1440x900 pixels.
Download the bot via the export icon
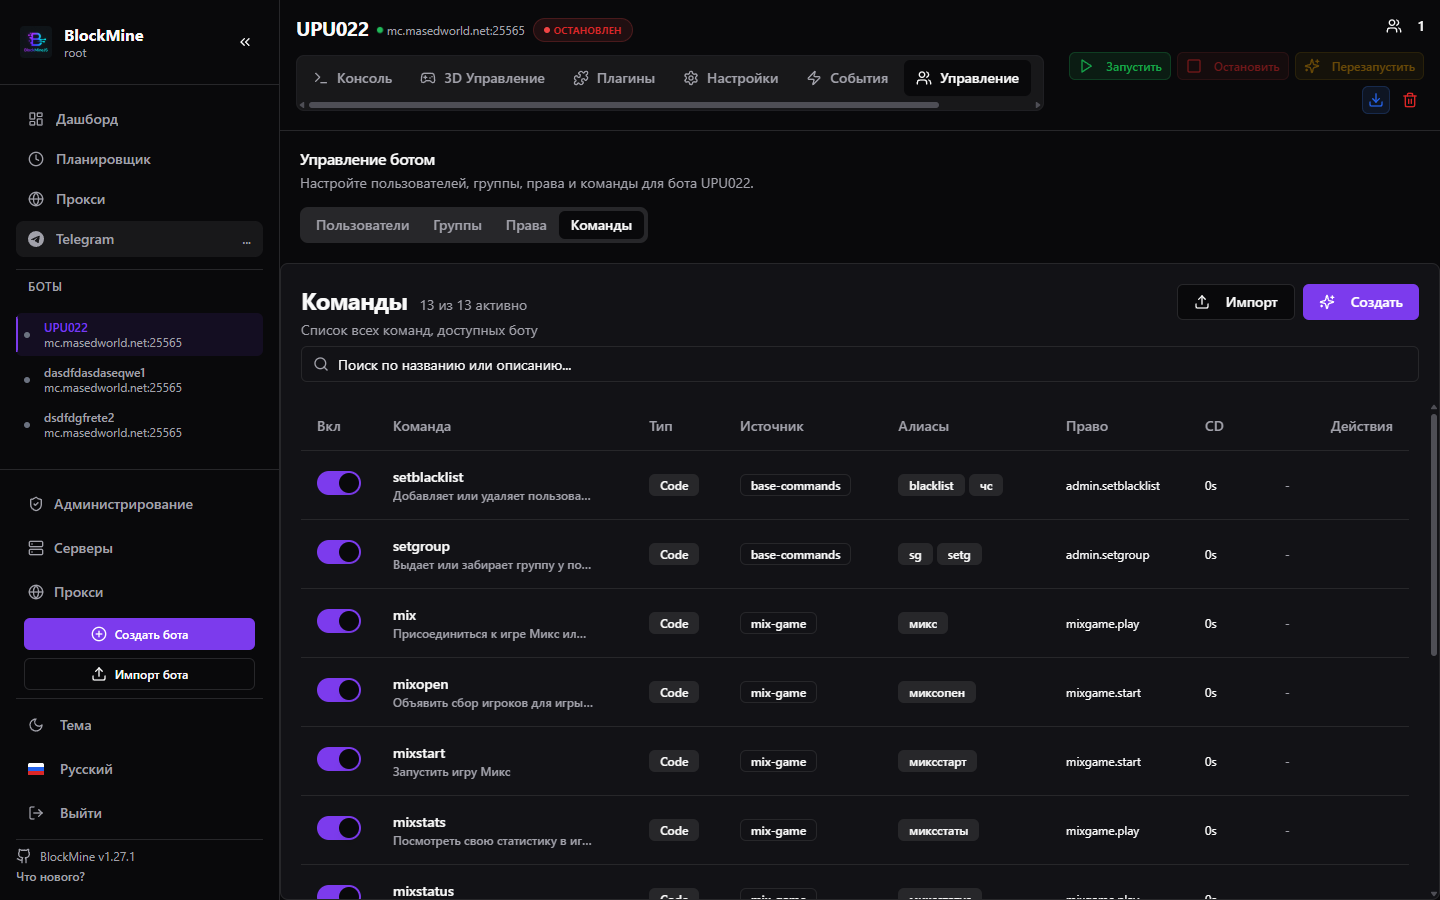click(1376, 100)
